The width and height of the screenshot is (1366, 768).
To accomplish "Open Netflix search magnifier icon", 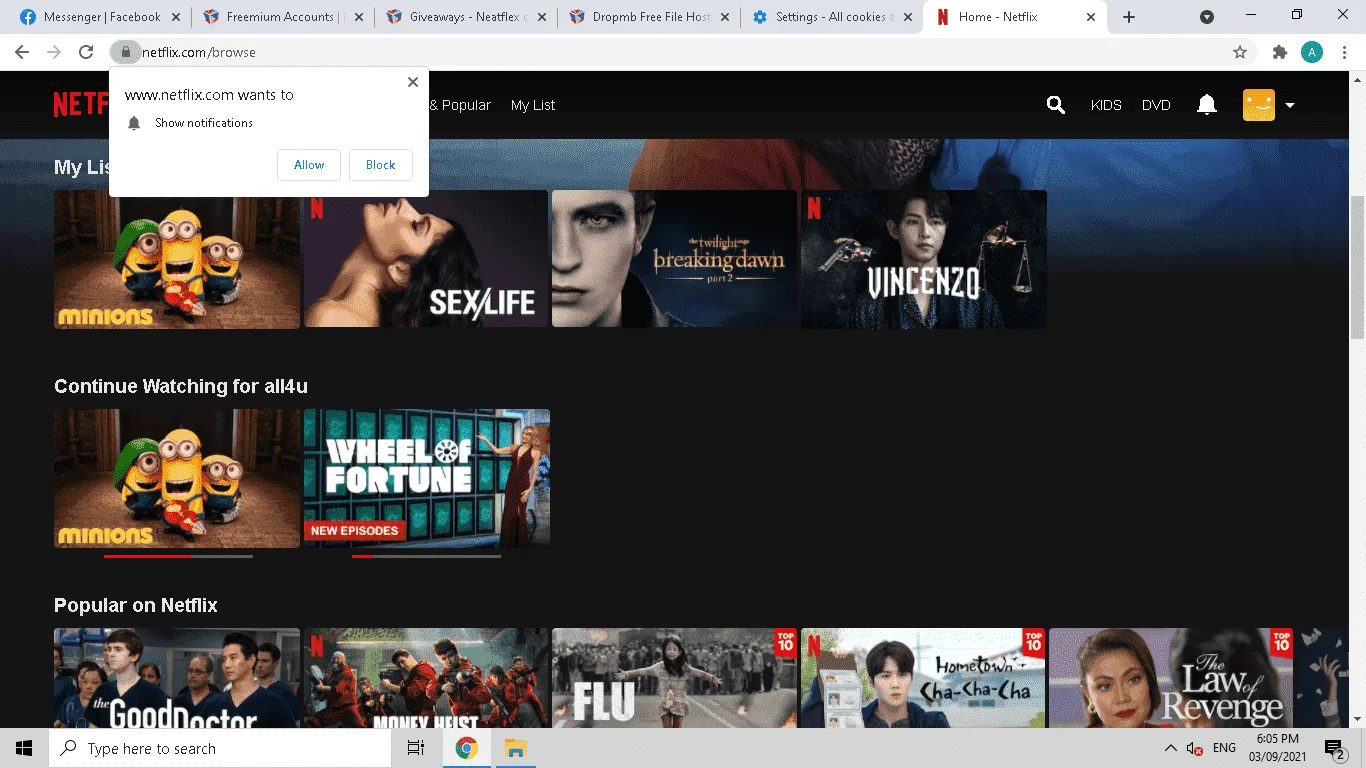I will [1055, 105].
